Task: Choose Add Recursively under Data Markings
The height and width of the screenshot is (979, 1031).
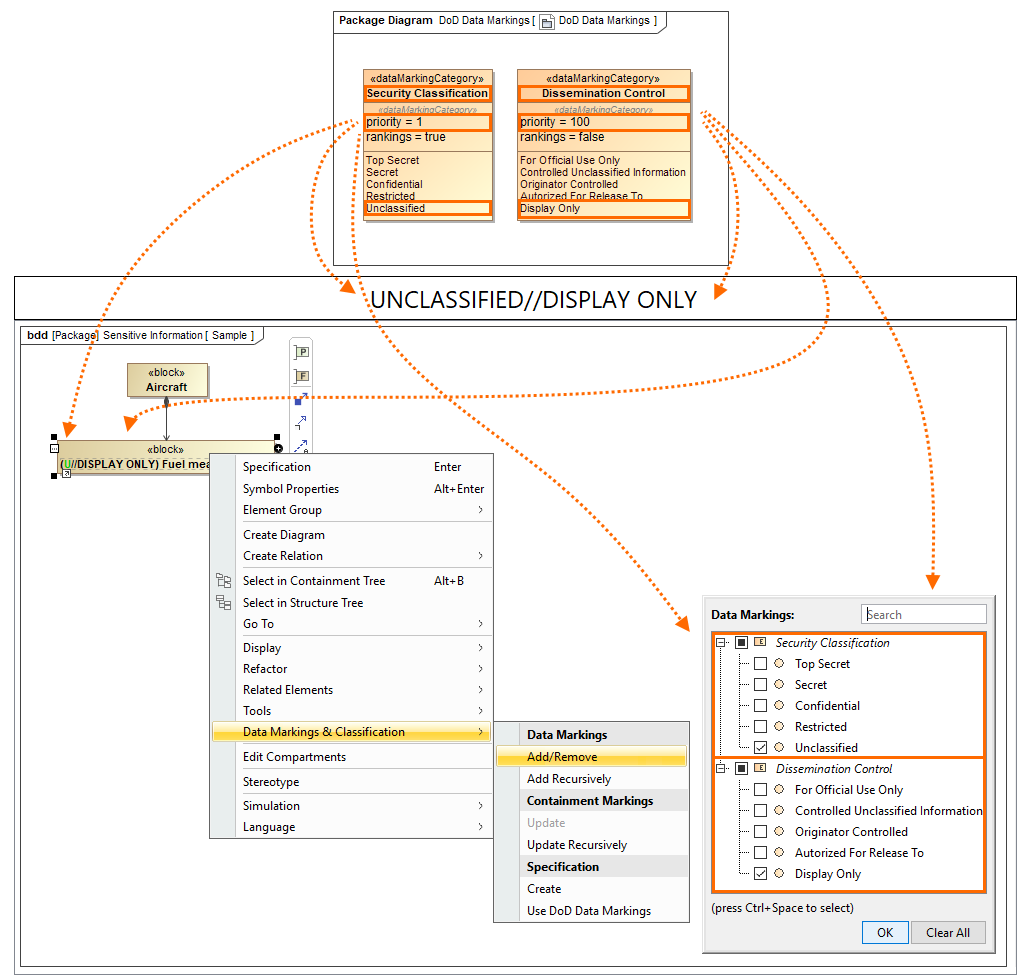Action: pos(591,778)
